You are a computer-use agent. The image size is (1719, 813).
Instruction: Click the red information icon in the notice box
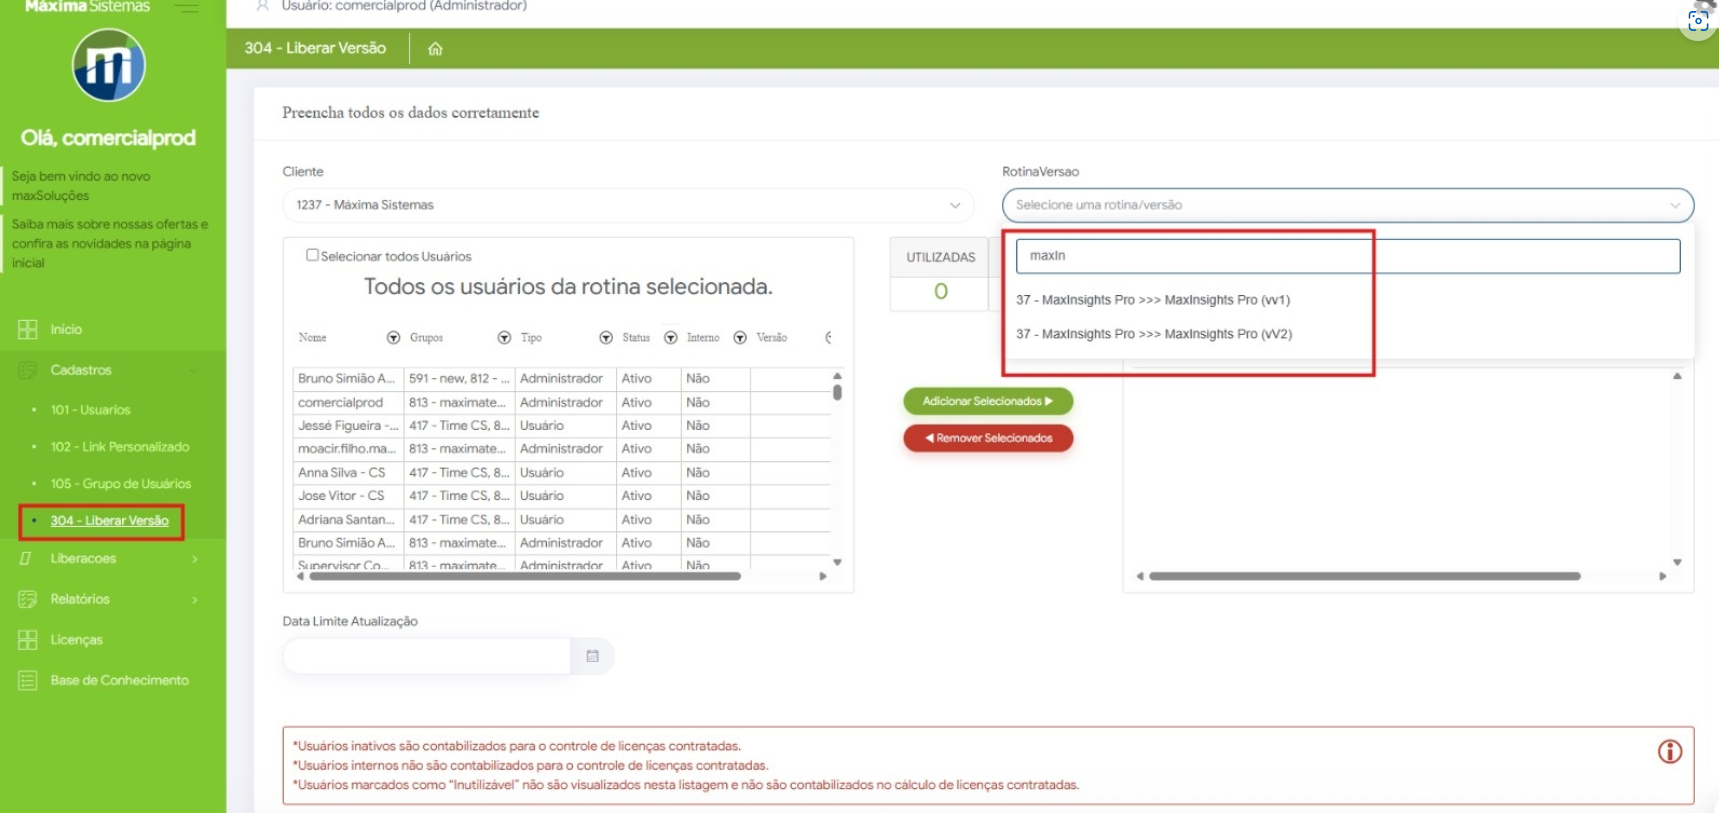tap(1669, 752)
